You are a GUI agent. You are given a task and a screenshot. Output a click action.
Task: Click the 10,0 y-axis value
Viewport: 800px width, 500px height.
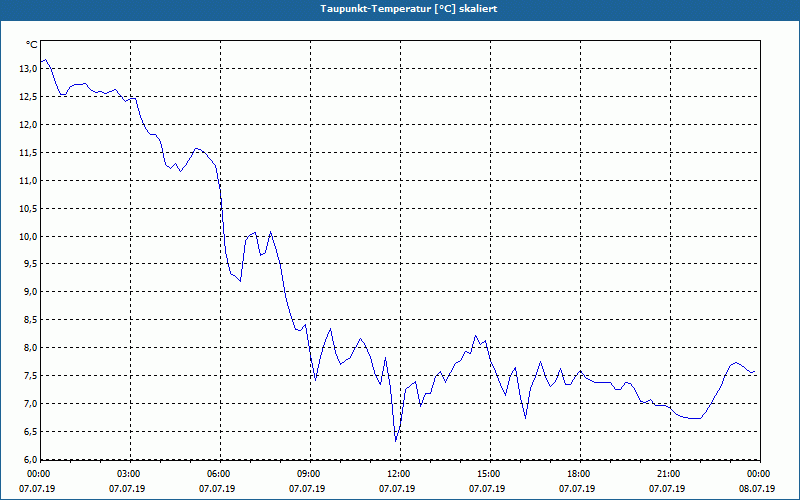(x=28, y=237)
